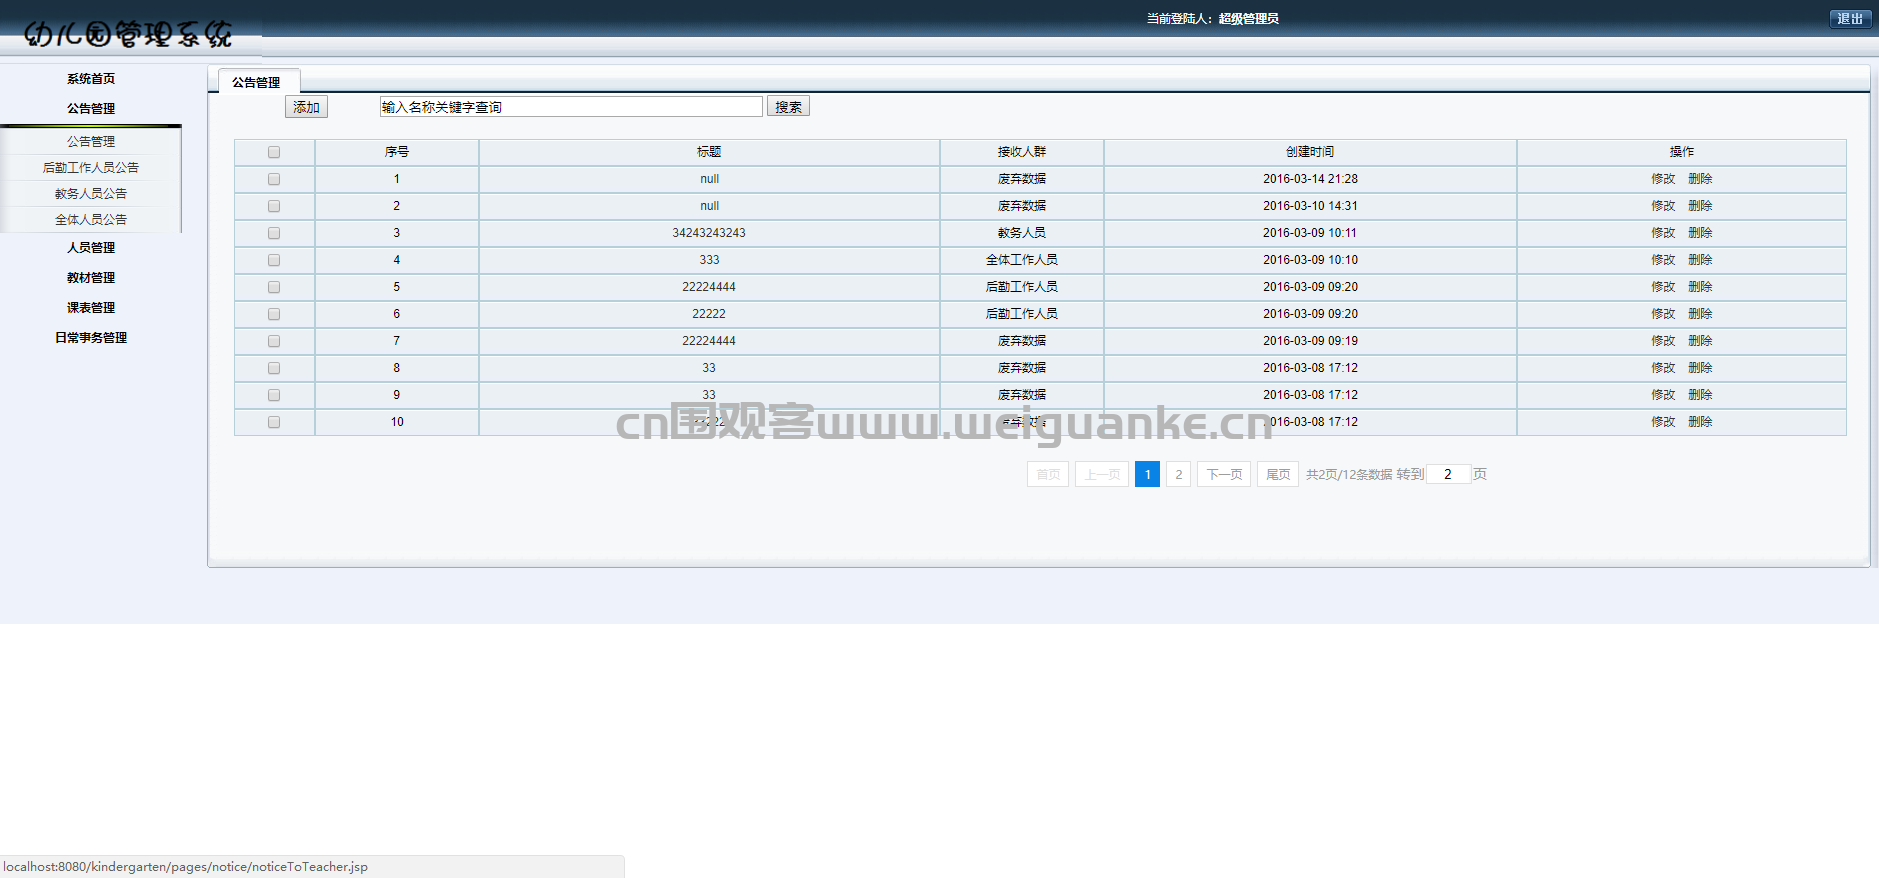
Task: Log out with the 退出 button
Action: coord(1850,19)
